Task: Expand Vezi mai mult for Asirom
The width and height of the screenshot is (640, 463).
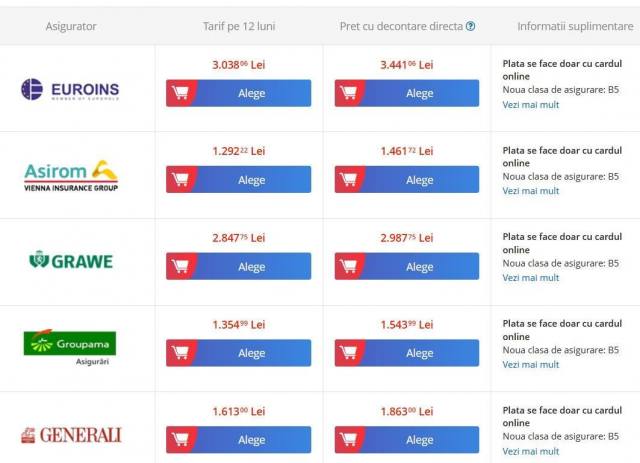Action: 530,191
